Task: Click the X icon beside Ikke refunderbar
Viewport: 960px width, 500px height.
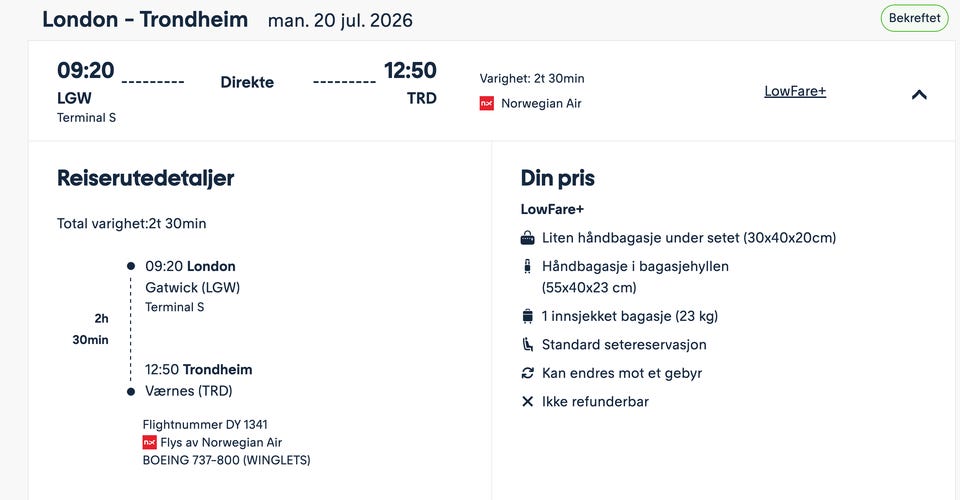Action: pyautogui.click(x=527, y=401)
